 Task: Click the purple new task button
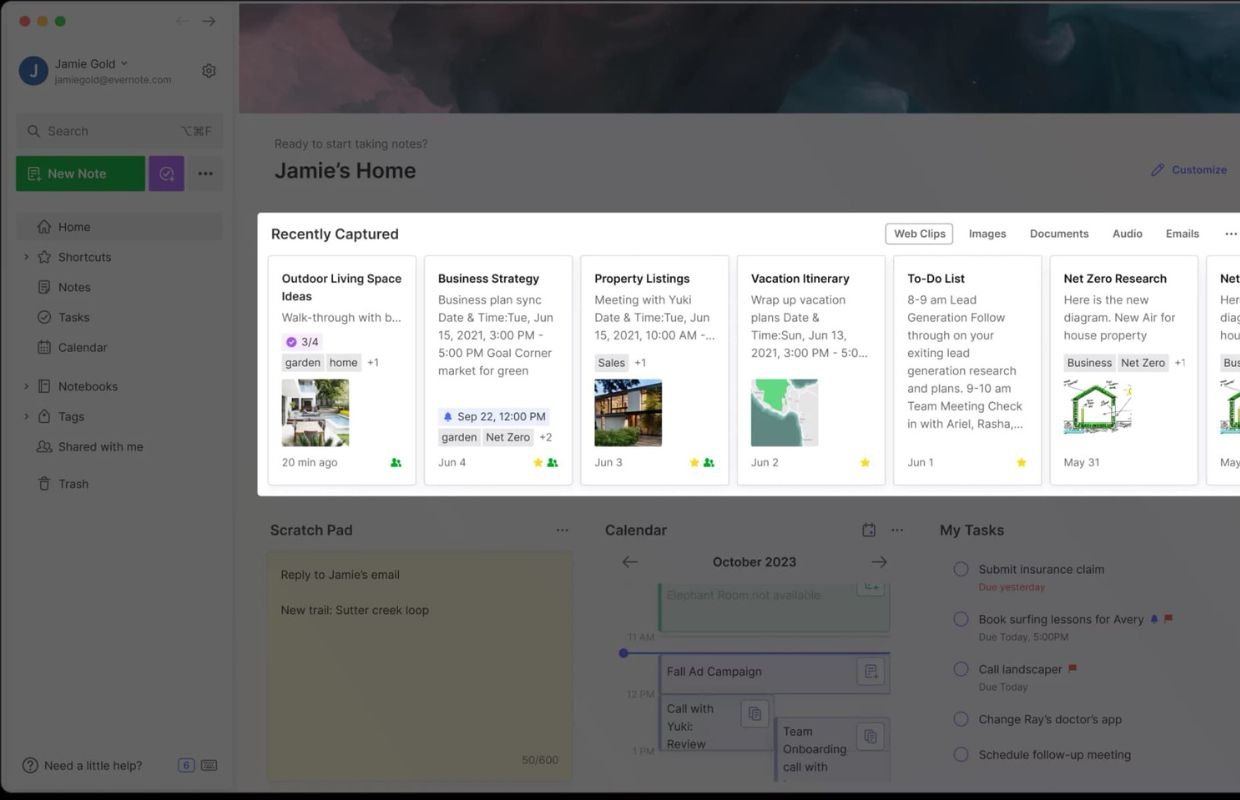(166, 173)
